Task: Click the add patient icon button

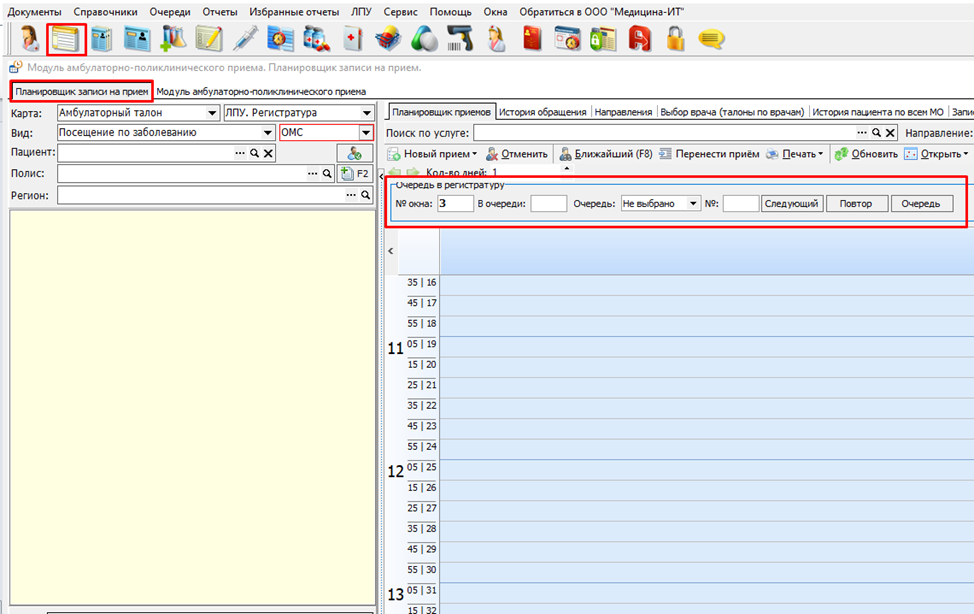Action: point(354,153)
